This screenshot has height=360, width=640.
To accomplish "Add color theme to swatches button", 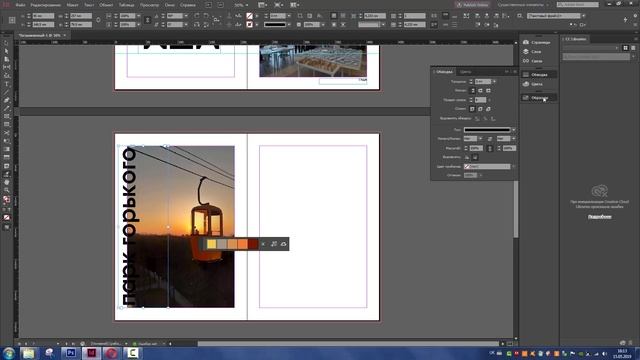I will 273,244.
